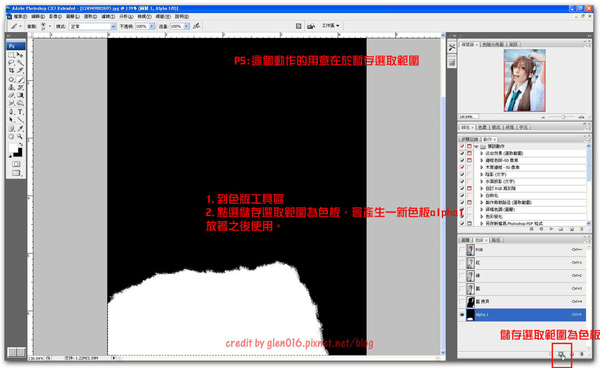Toggle checkmark for 預設動作 action set
Viewport: 600px width, 368px height.
(462, 146)
